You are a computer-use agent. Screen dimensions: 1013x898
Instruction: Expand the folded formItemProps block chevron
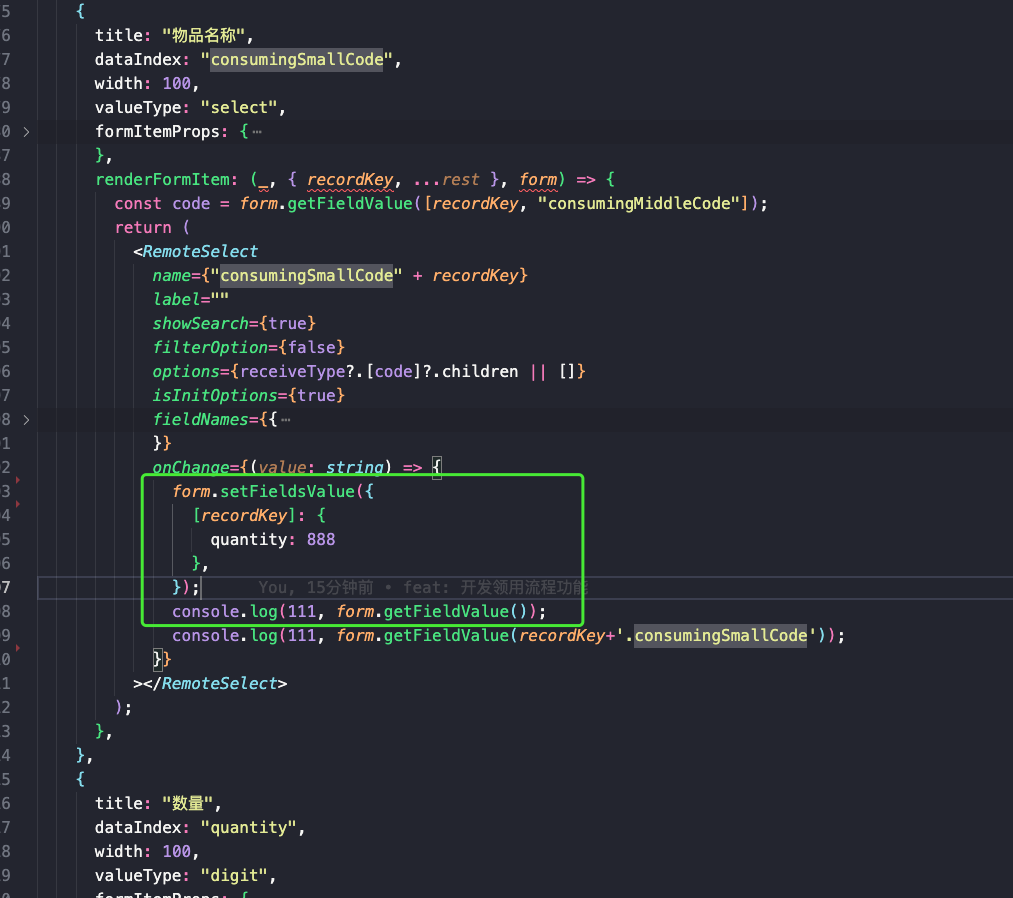pos(26,131)
